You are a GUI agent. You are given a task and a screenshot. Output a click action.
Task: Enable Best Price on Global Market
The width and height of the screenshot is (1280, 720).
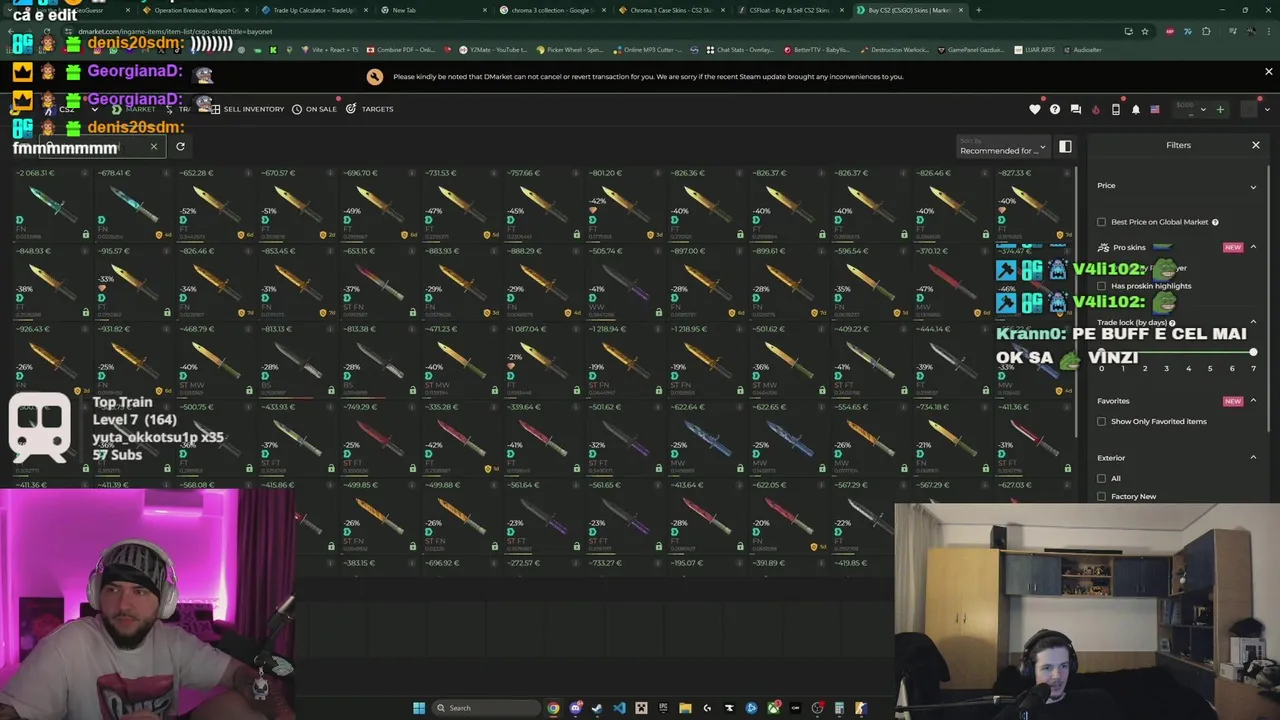click(1102, 222)
